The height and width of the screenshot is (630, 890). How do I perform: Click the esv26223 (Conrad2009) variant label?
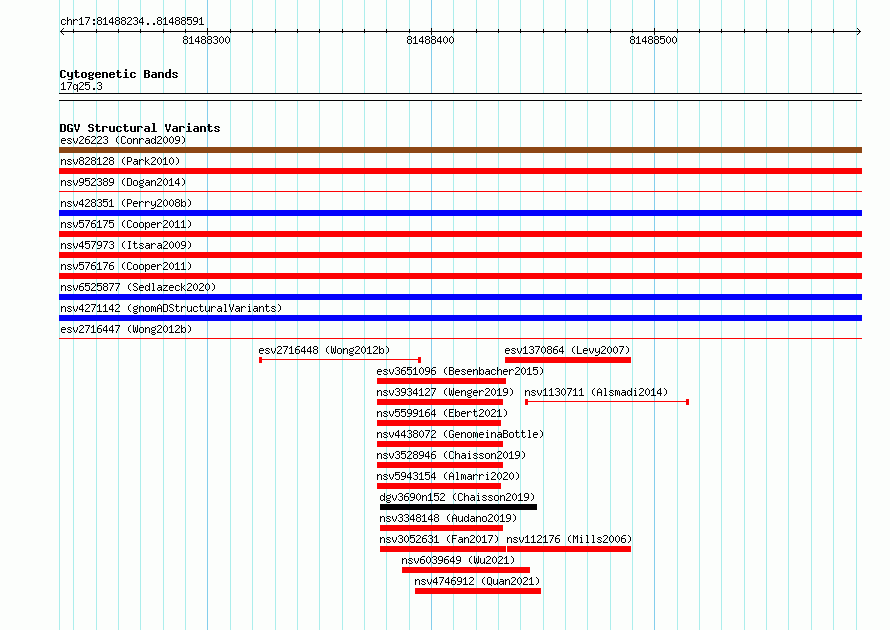123,140
